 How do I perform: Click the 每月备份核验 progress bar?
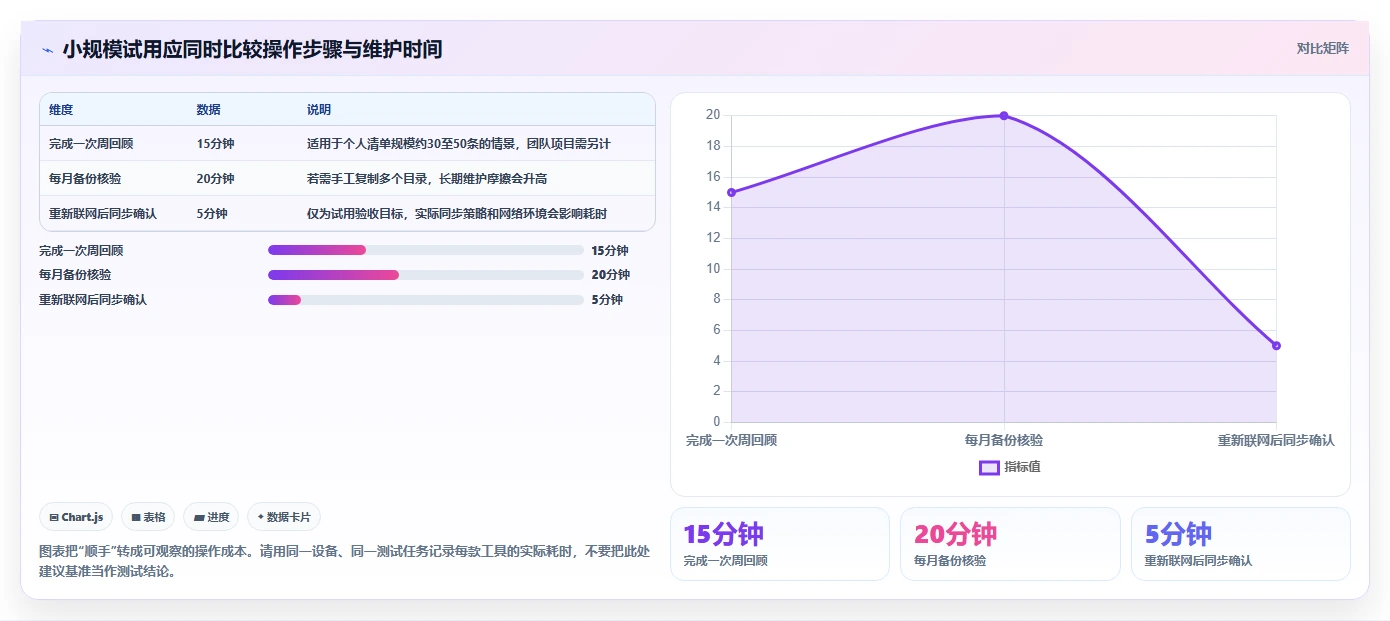click(426, 275)
